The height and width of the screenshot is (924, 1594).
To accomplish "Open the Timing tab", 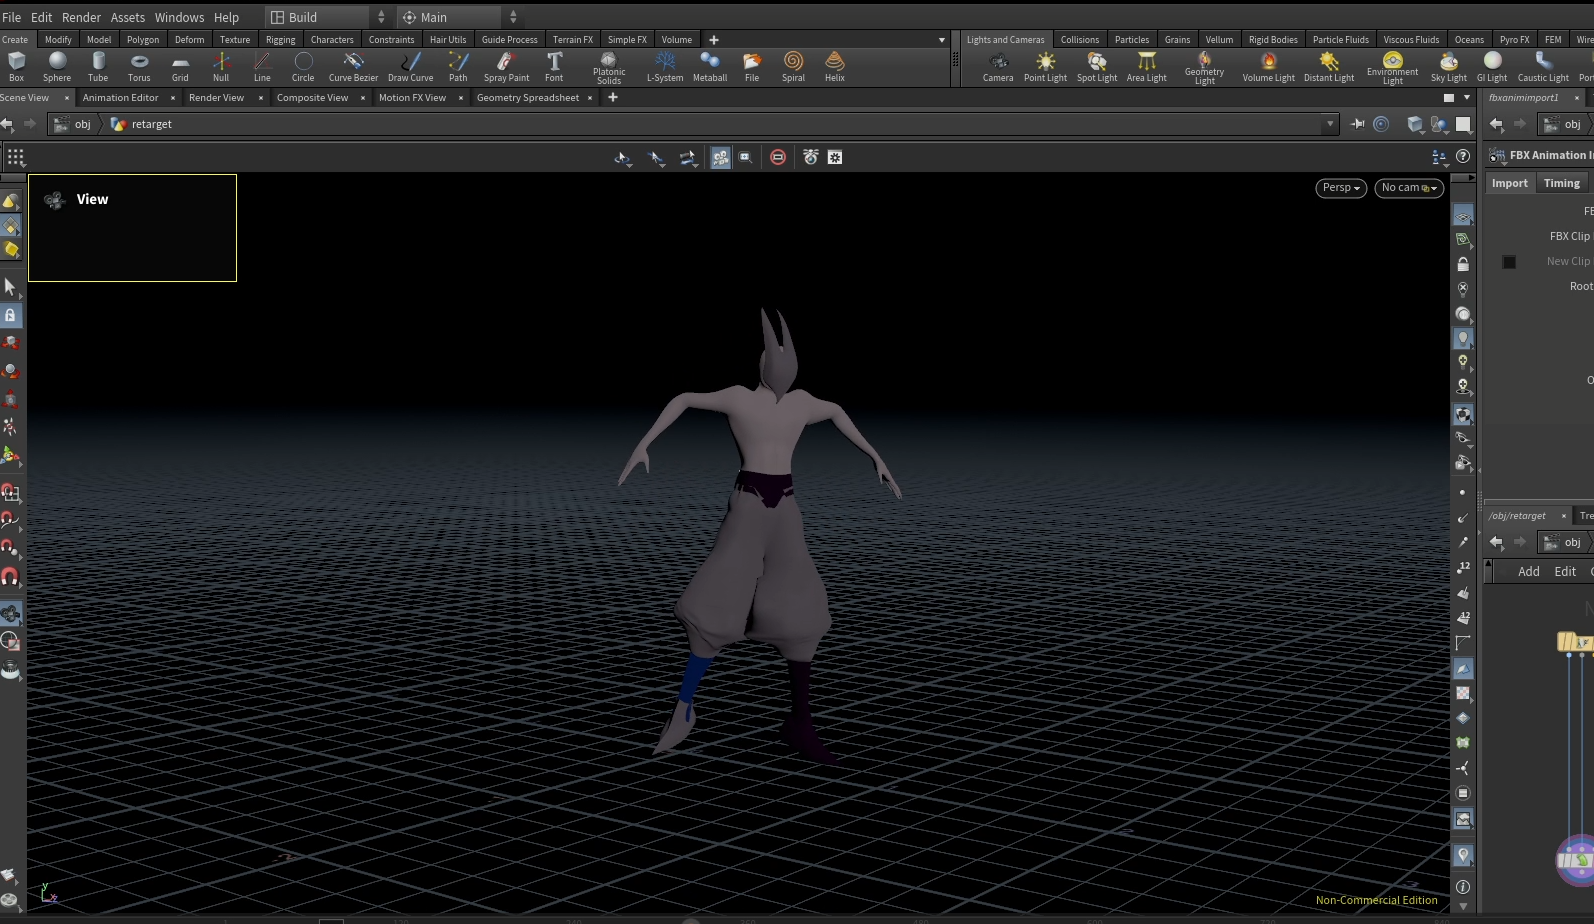I will point(1561,183).
